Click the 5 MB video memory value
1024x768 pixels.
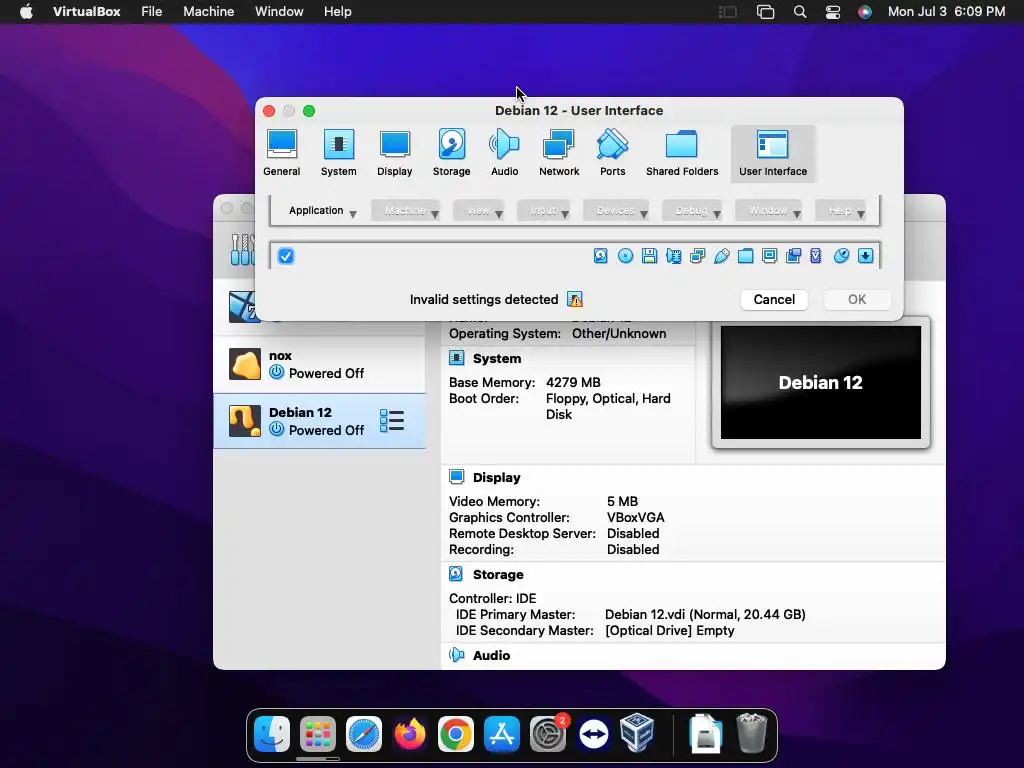[622, 502]
